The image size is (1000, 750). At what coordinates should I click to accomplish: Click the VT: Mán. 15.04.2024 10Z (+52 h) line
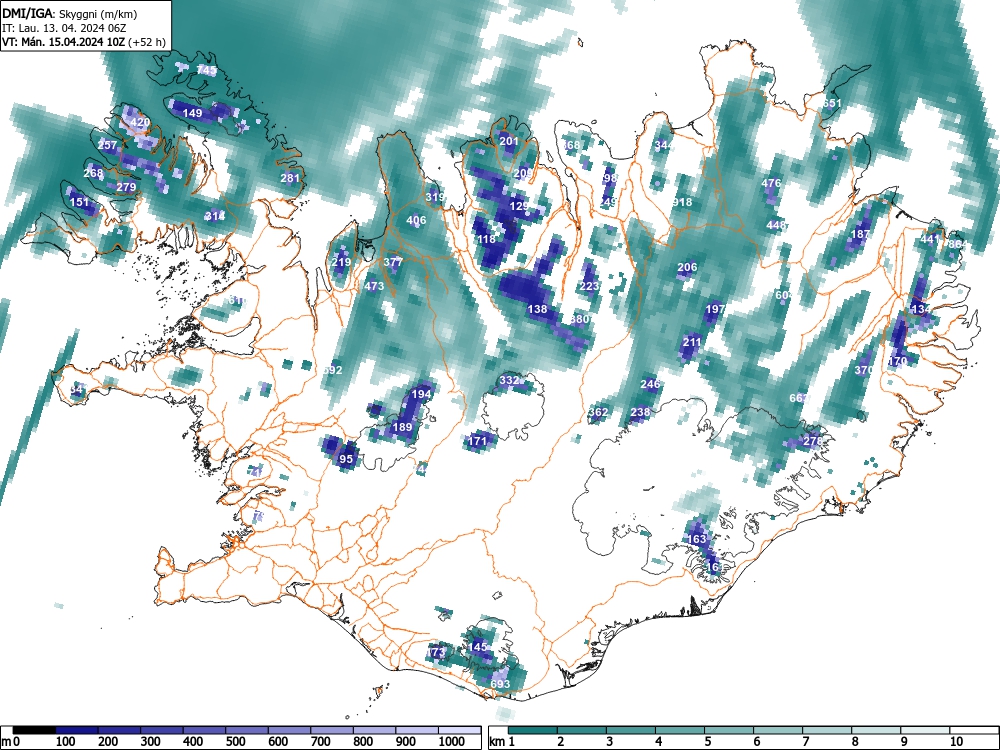(x=84, y=42)
